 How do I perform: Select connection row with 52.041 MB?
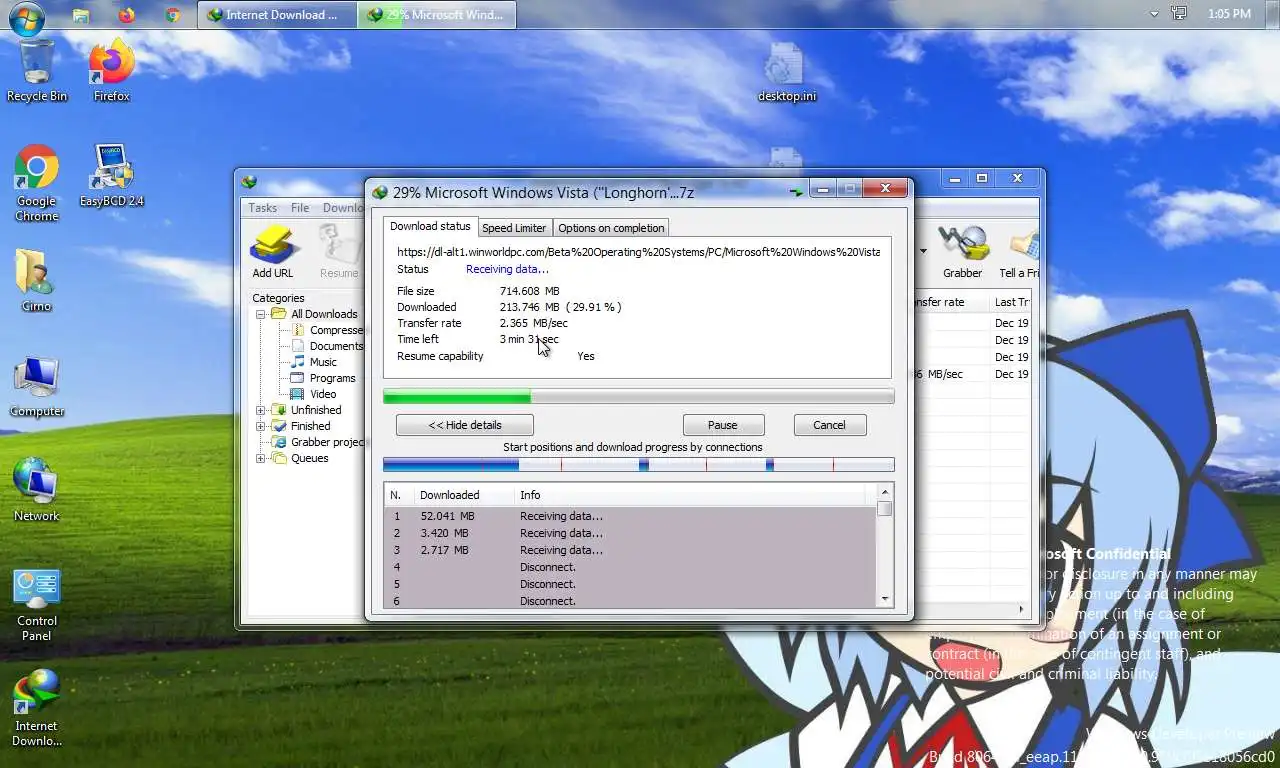pyautogui.click(x=630, y=516)
